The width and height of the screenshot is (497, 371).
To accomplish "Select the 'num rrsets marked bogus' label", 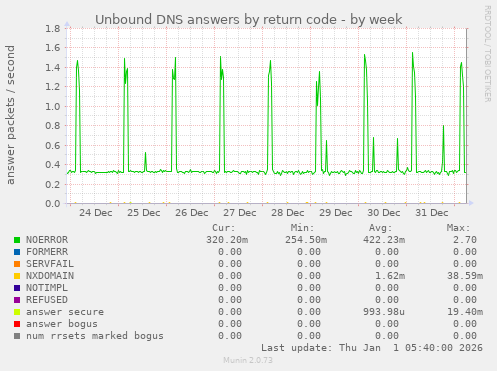I will pos(95,336).
